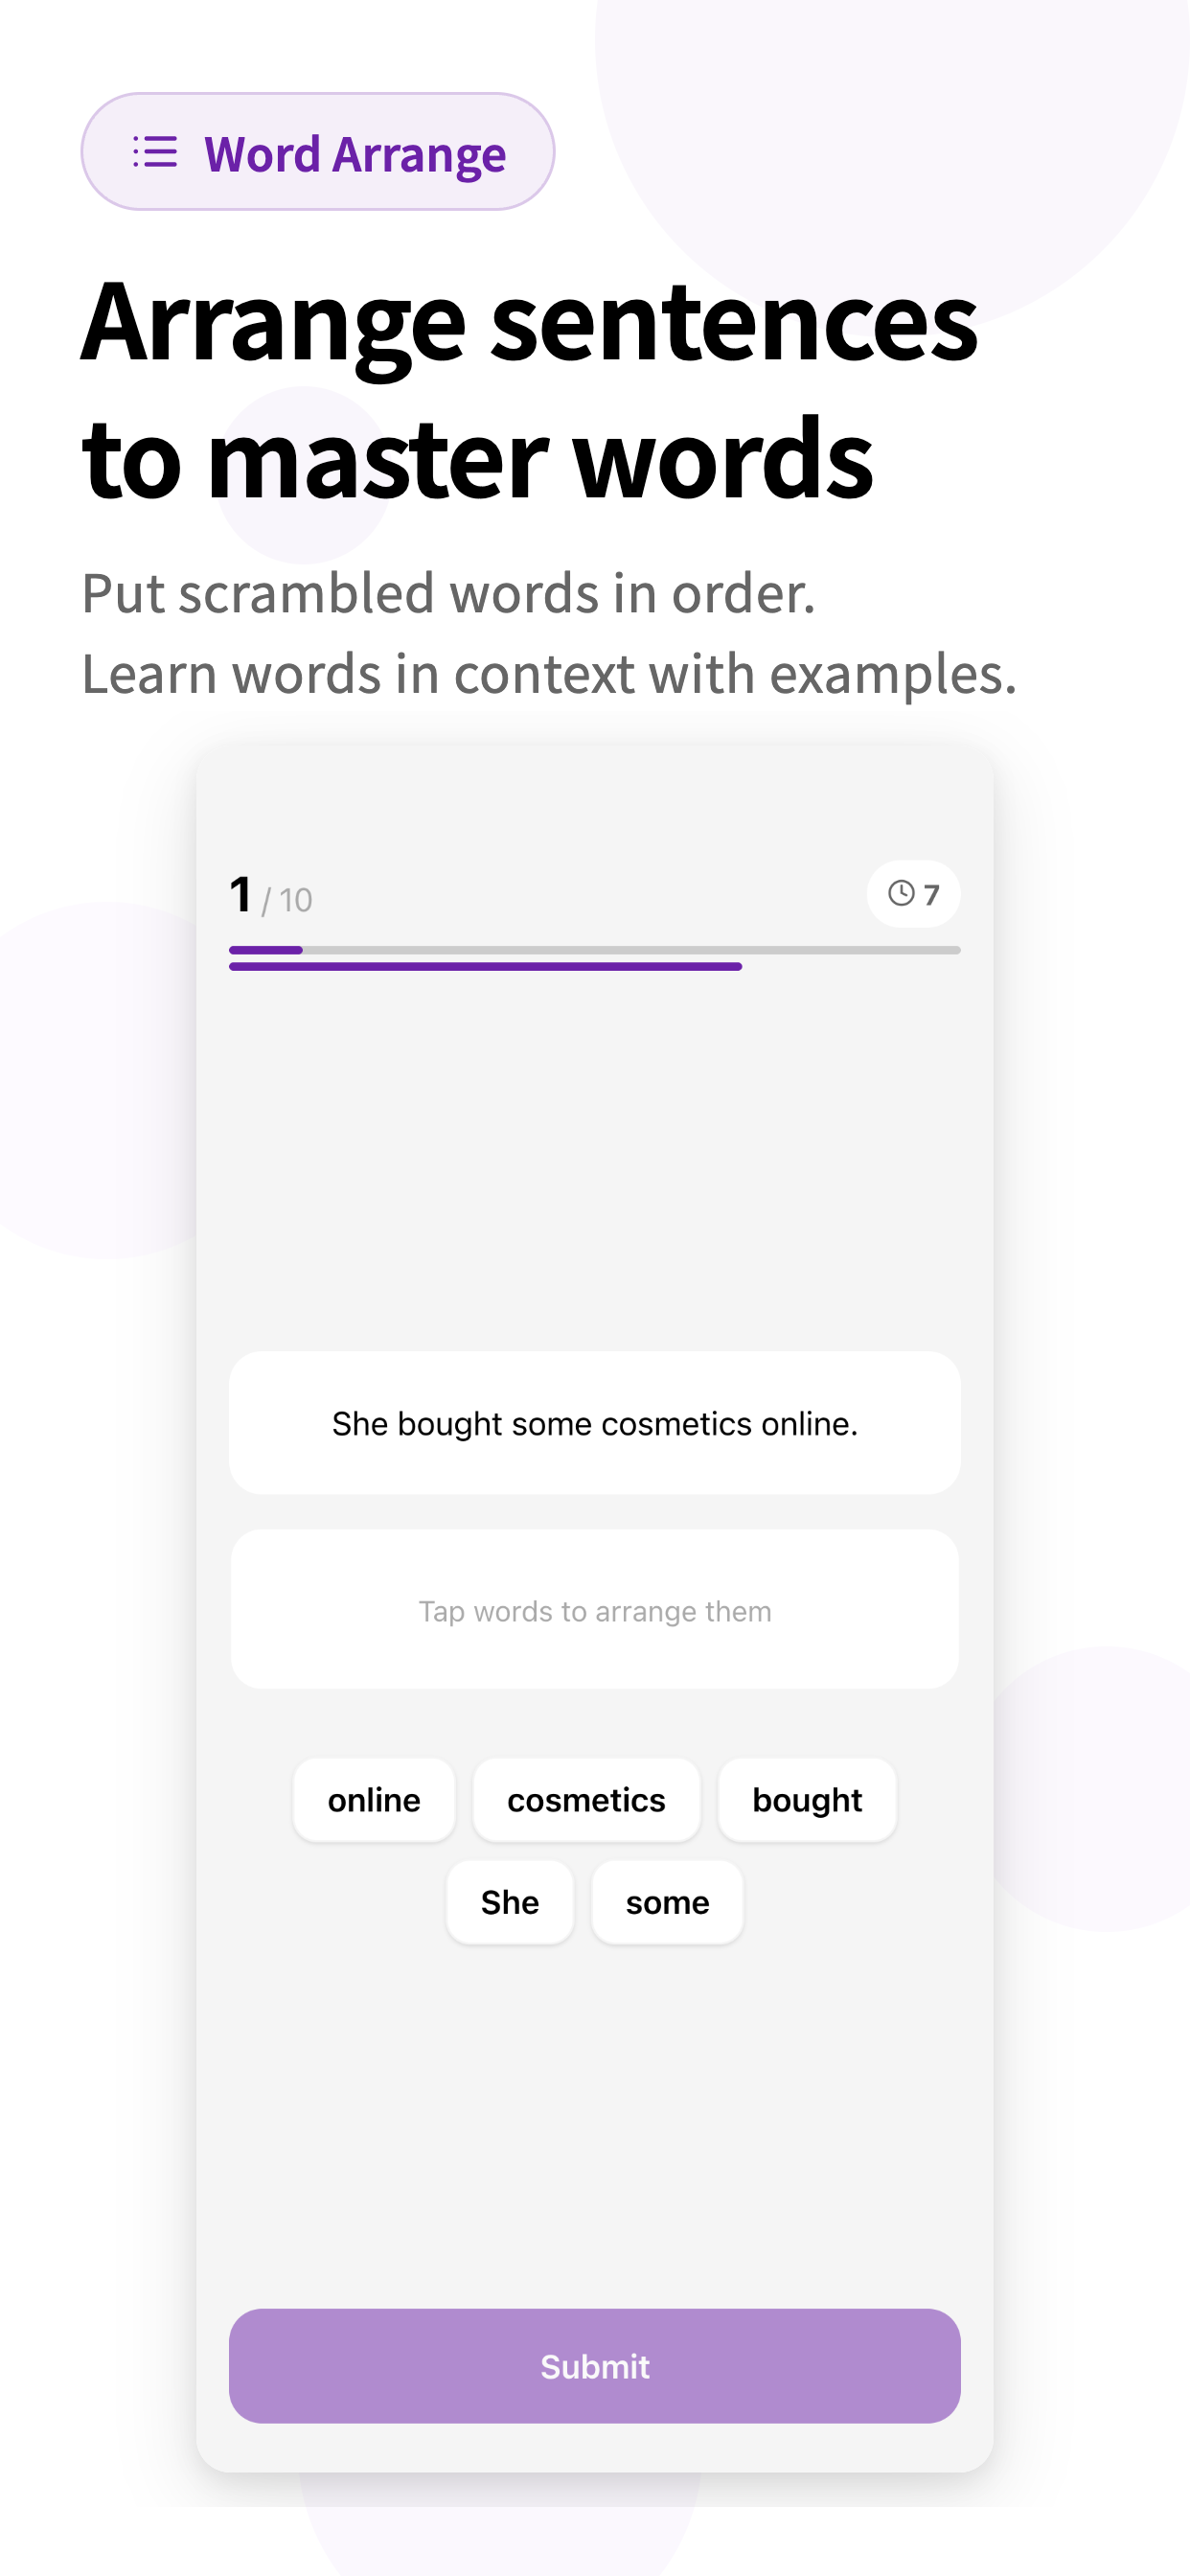This screenshot has height=2576, width=1190.
Task: Click the text 'Put scrambled words in order.'
Action: [x=448, y=593]
